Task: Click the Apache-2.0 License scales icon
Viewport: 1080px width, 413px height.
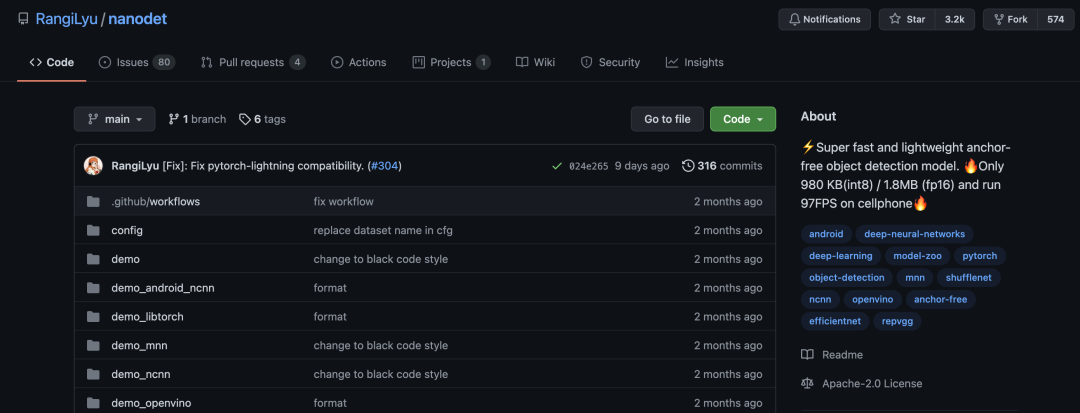Action: (x=808, y=384)
